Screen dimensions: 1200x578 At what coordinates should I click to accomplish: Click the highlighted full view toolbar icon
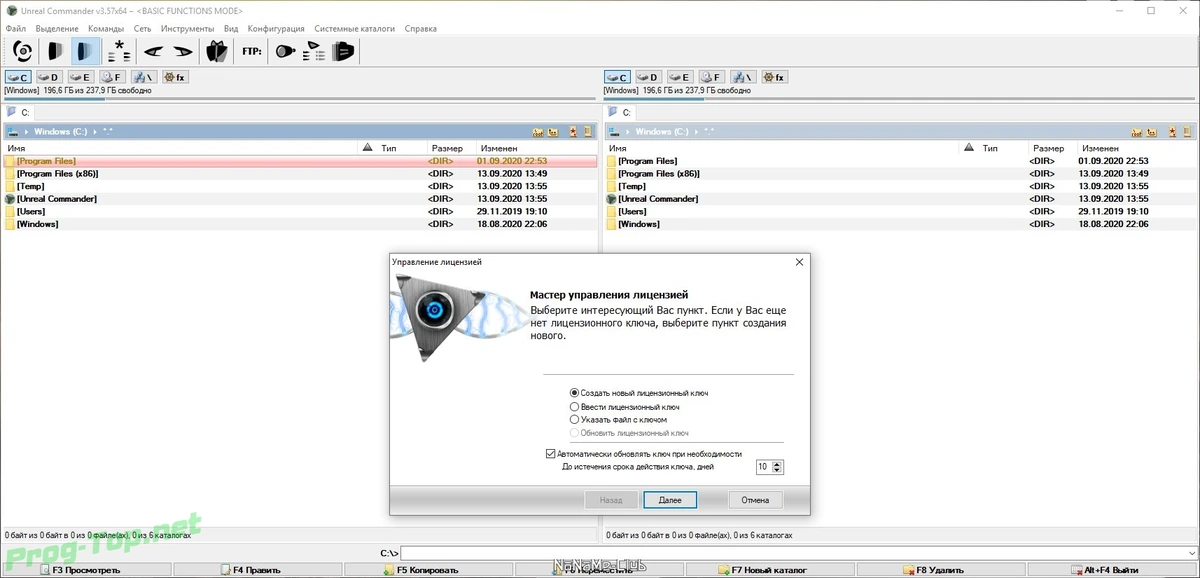86,51
